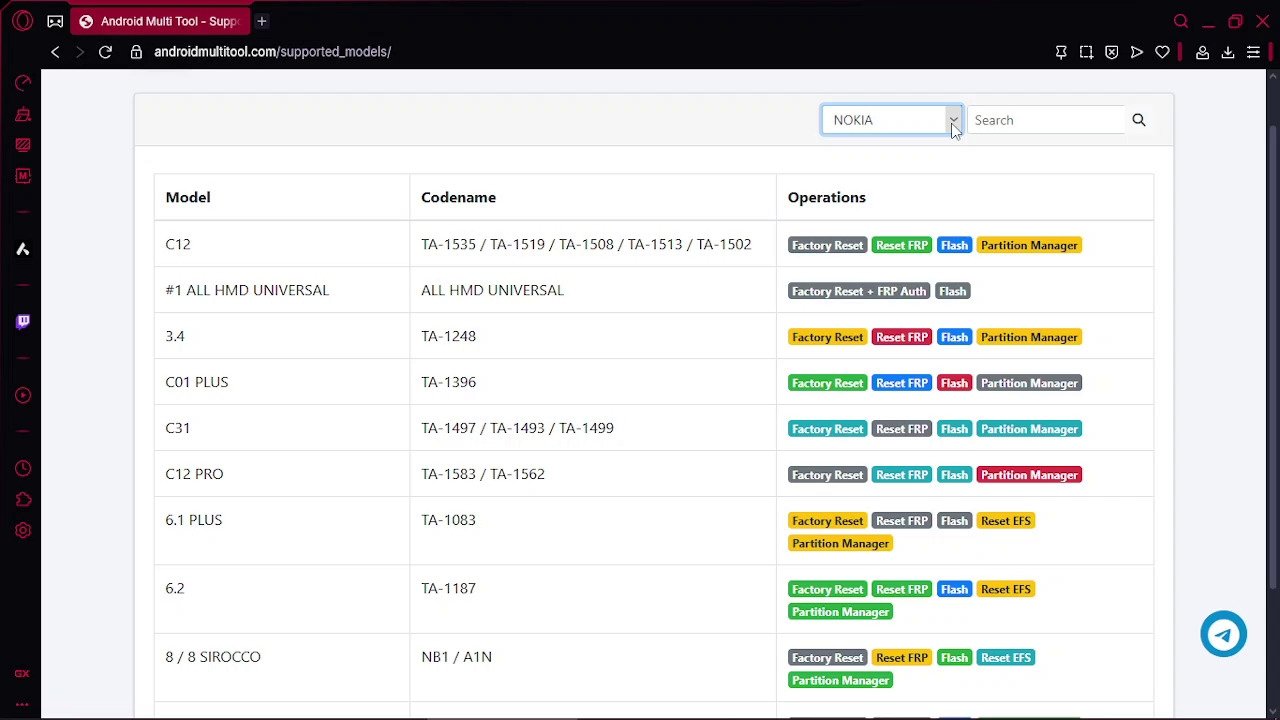Open GX Corner gamepad icon
Screen dimensions: 1280x720
click(55, 21)
